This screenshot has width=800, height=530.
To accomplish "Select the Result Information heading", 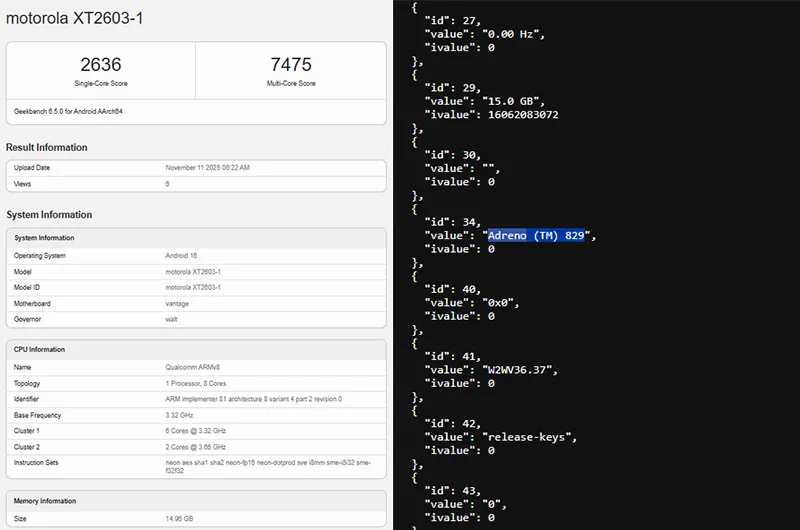I will 47,147.
